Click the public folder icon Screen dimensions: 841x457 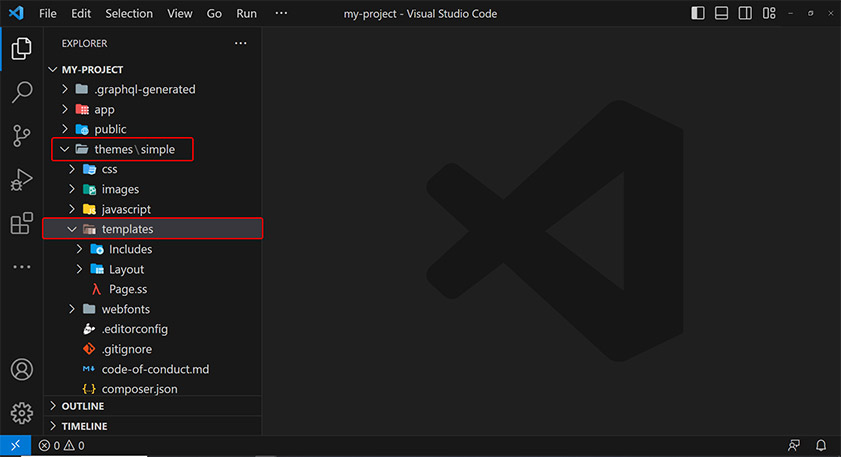tap(82, 129)
